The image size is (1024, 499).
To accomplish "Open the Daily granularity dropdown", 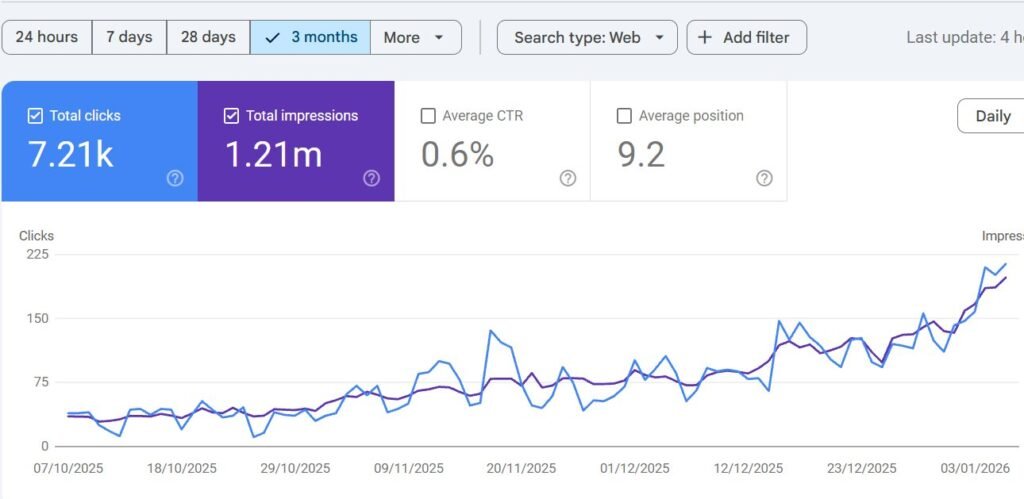I will click(991, 116).
